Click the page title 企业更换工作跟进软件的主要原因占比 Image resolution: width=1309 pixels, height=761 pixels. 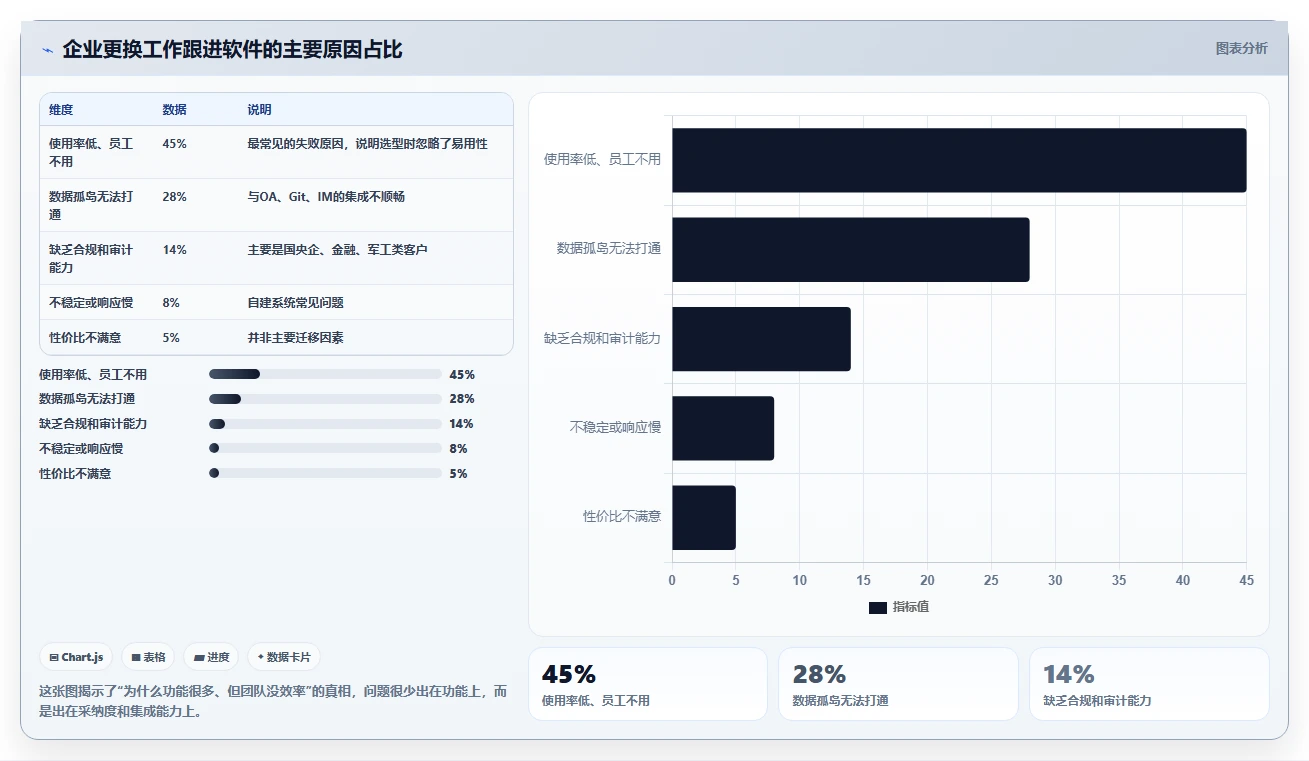pyautogui.click(x=232, y=49)
